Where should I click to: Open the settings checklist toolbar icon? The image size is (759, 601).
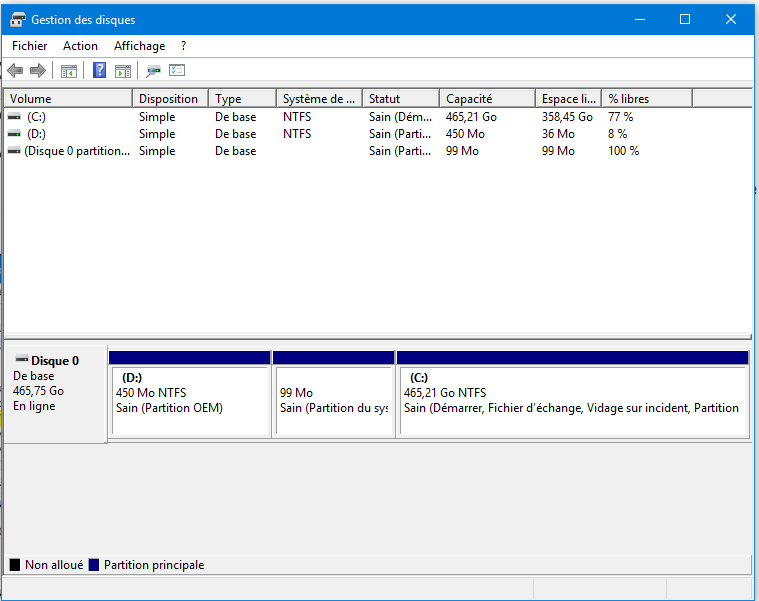177,70
